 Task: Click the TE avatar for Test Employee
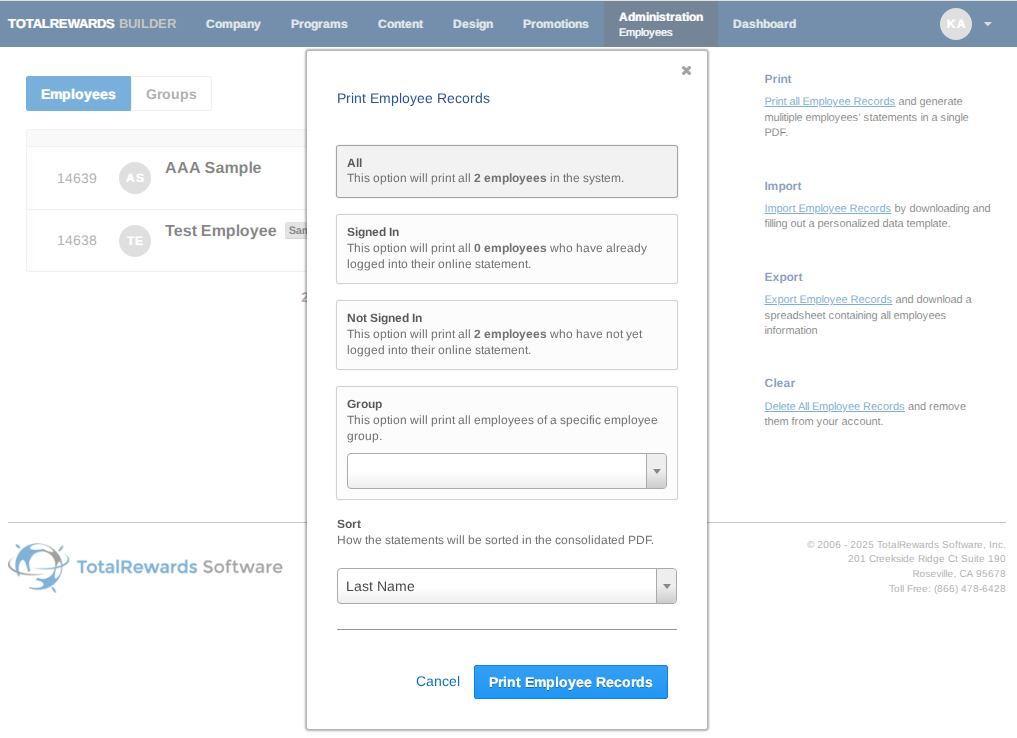[x=135, y=241]
